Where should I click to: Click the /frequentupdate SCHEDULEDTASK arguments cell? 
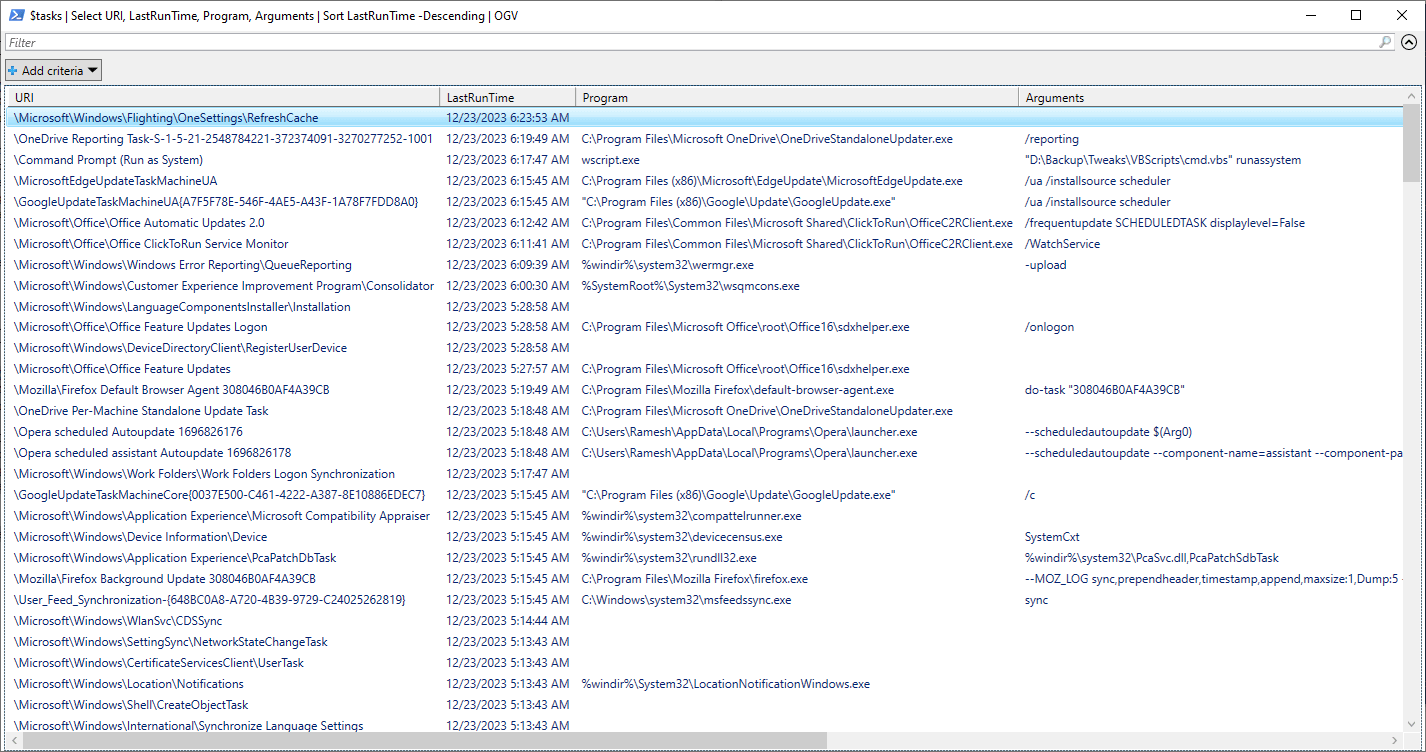pos(1165,223)
